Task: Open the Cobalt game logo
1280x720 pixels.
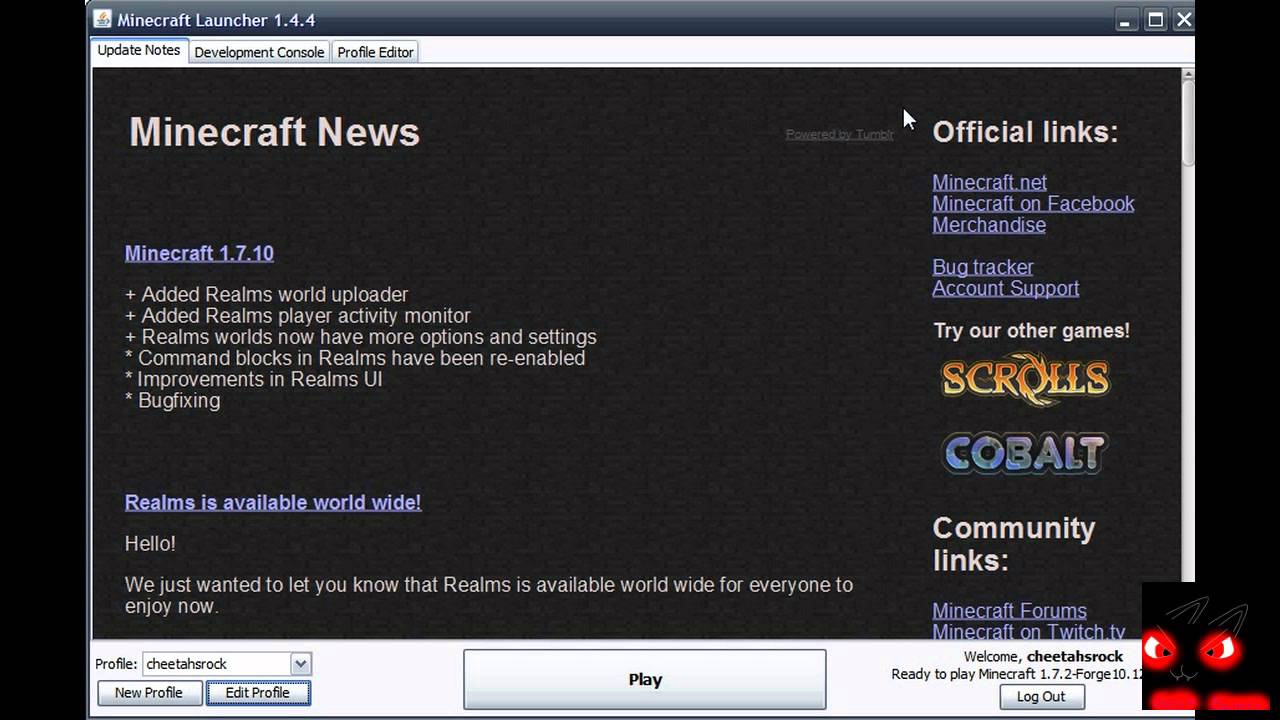Action: pyautogui.click(x=1025, y=453)
